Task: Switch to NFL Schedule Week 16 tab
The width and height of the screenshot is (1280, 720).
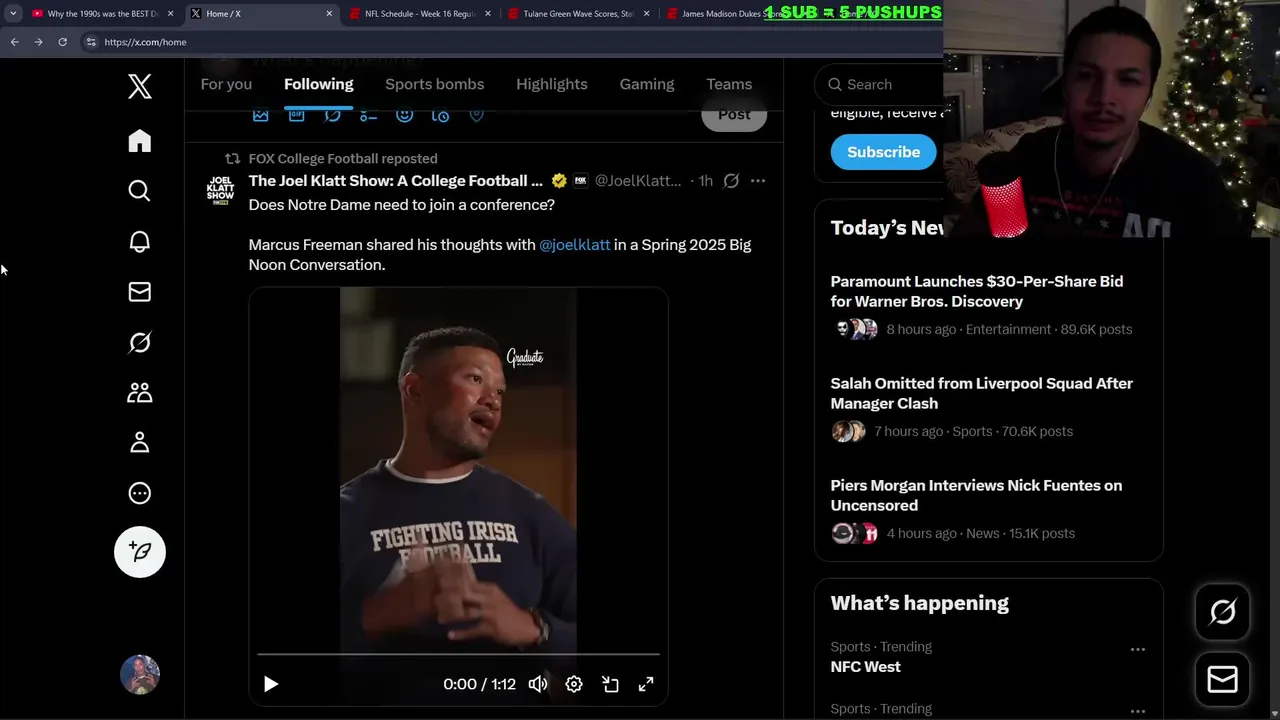Action: point(419,14)
